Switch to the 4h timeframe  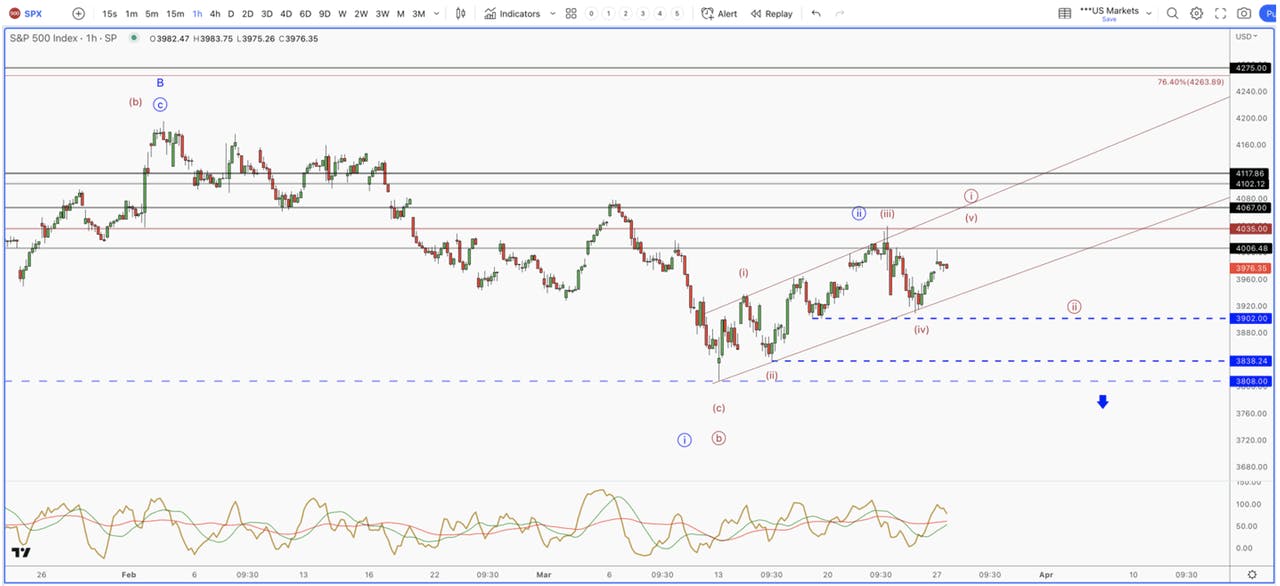pos(215,14)
